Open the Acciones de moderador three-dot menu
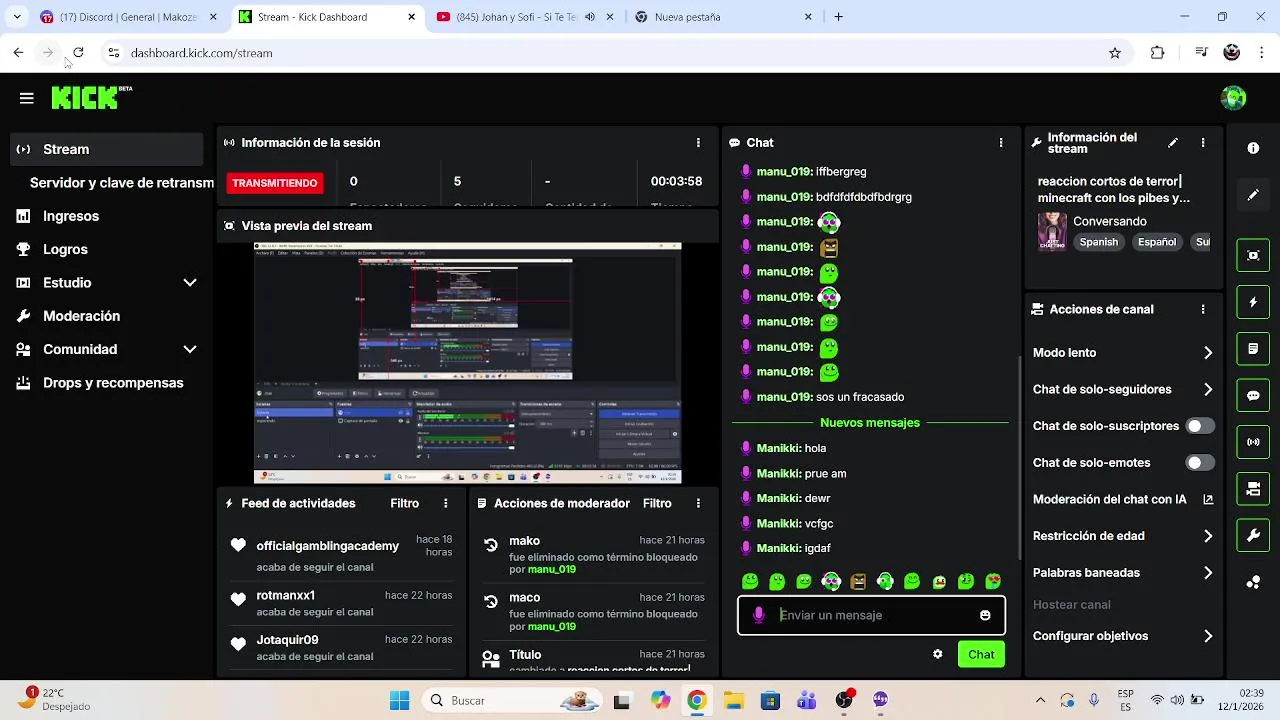This screenshot has height=720, width=1280. [x=698, y=503]
